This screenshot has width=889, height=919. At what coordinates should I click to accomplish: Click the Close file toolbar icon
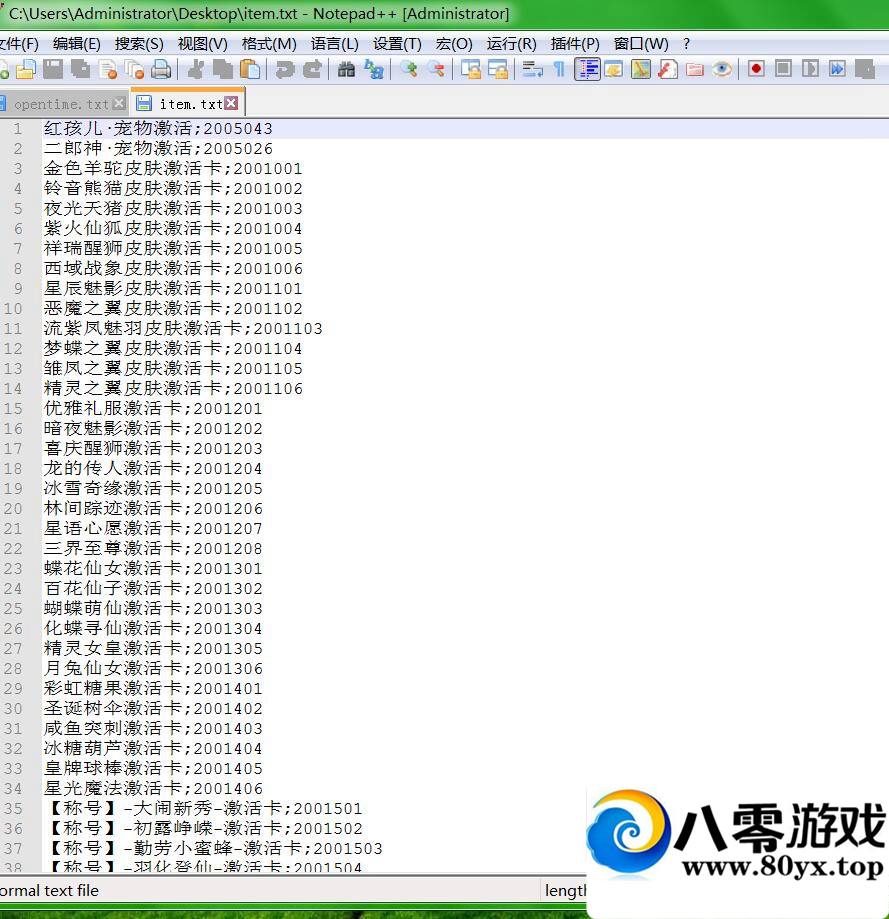[107, 69]
